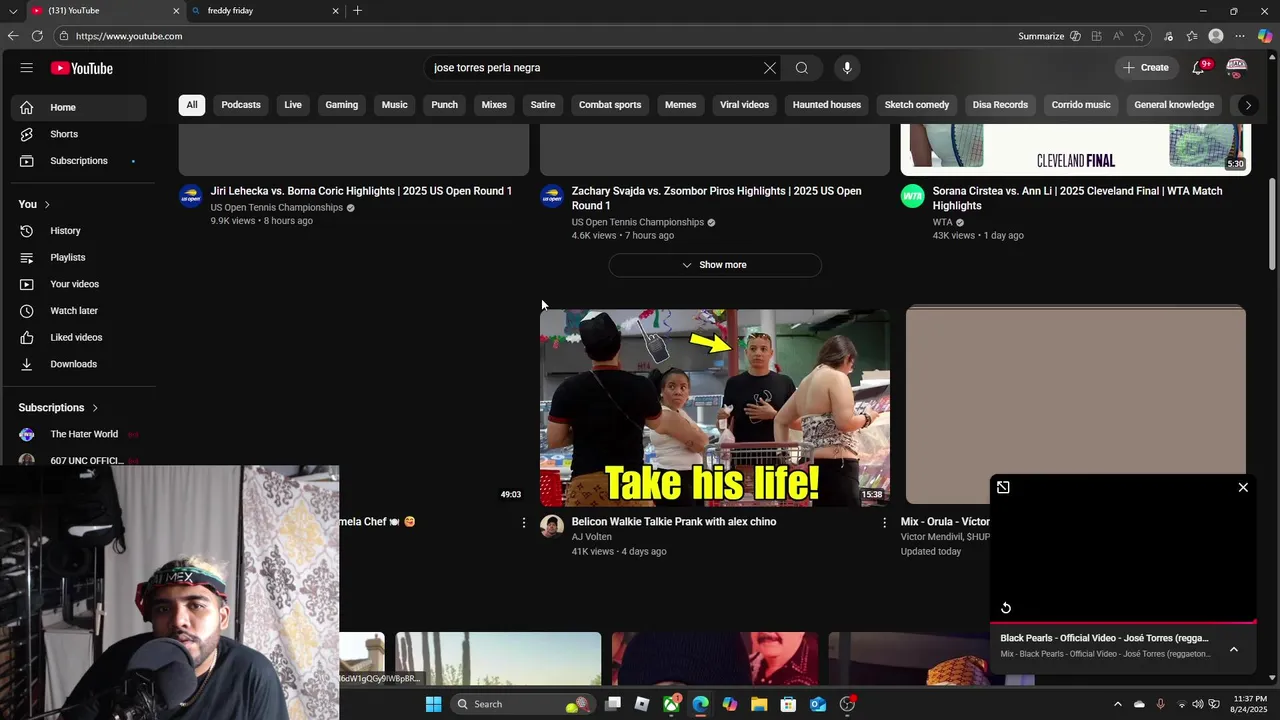Expand tennis shelf with Show more

pos(715,265)
